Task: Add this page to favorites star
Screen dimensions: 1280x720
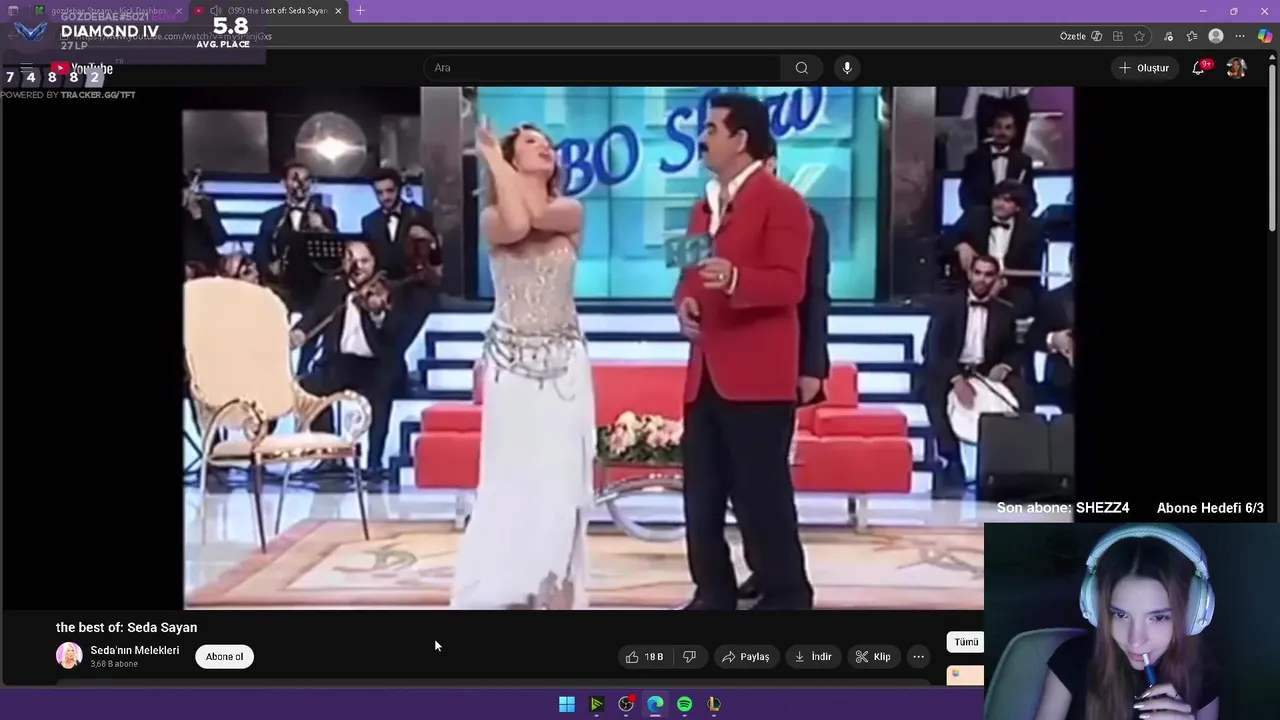Action: click(x=1139, y=36)
